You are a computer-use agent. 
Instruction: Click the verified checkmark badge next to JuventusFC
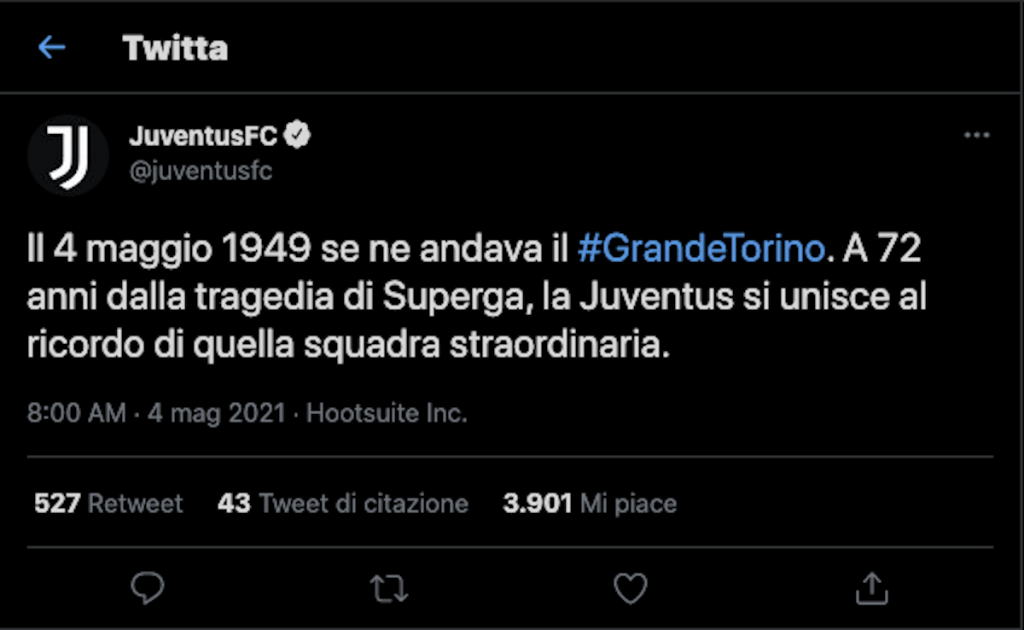click(298, 133)
